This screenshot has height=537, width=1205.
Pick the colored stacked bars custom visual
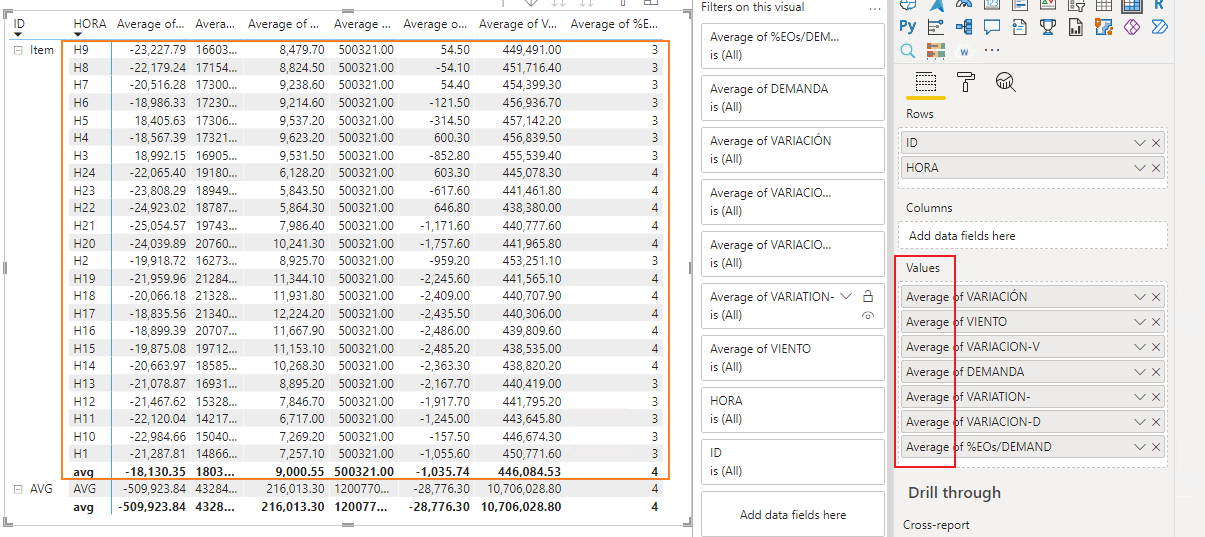[x=936, y=51]
